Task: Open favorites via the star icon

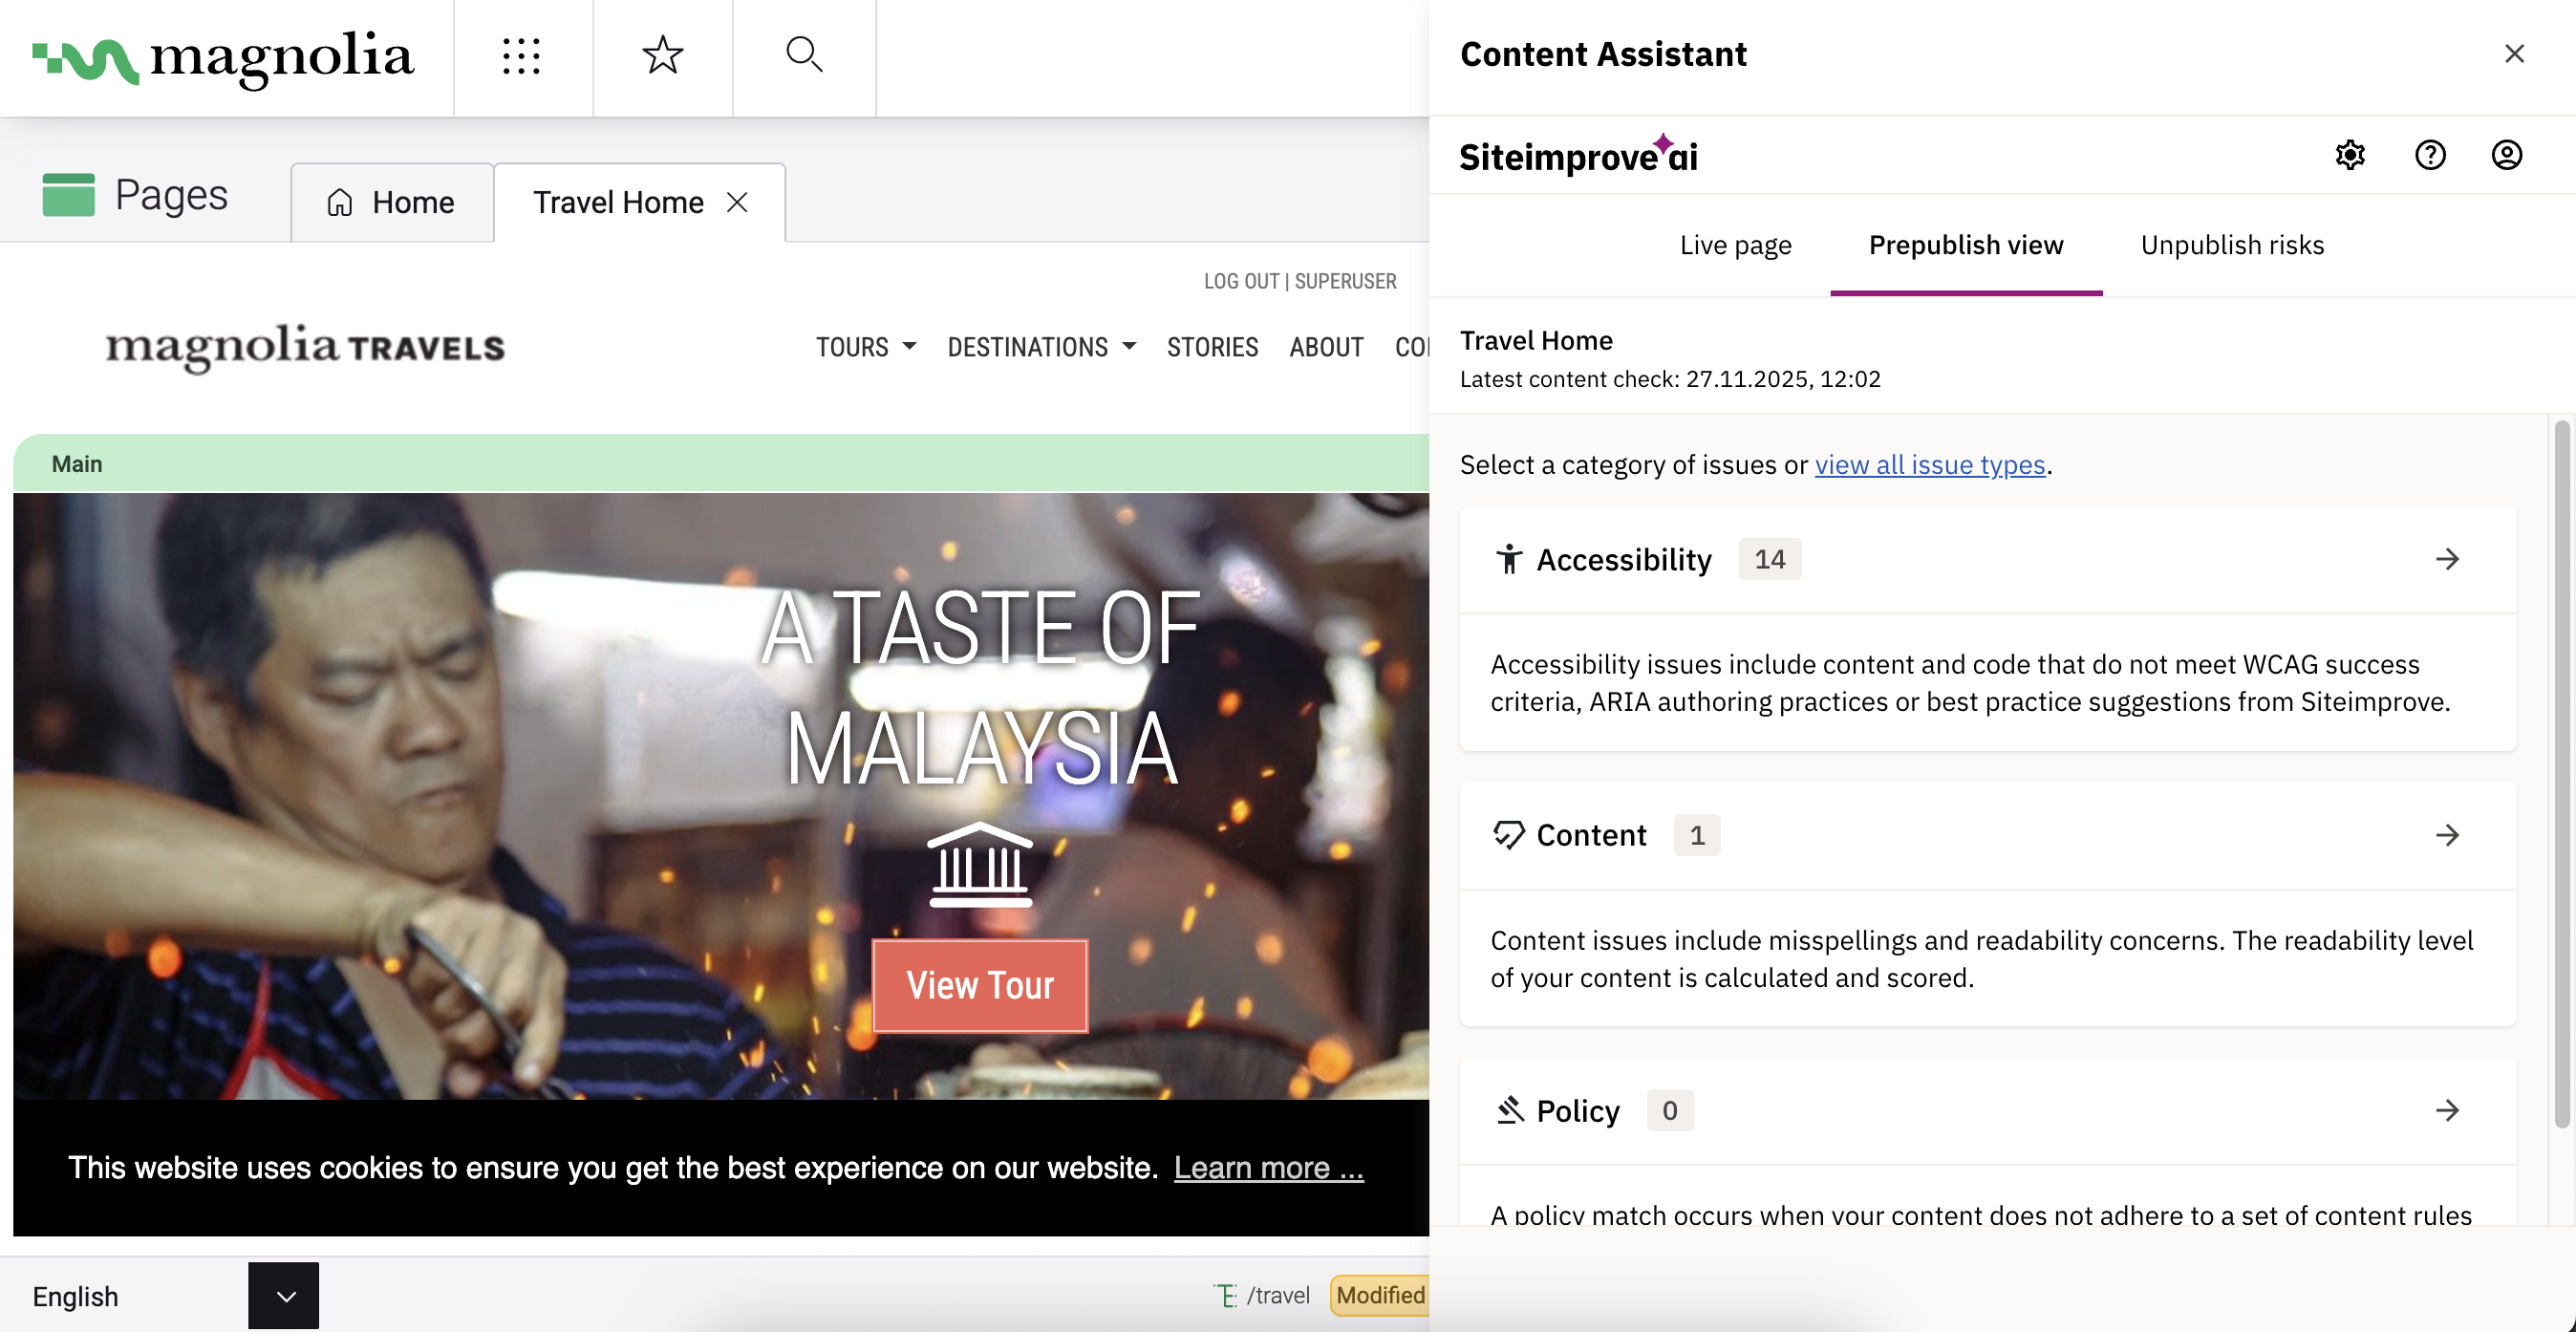Action: tap(662, 56)
